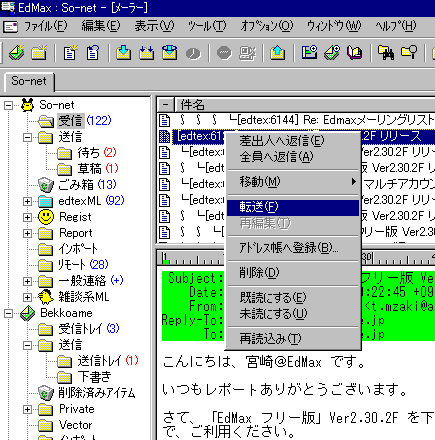Image resolution: width=435 pixels, height=440 pixels.
Task: Click the blue up-arrow send toolbar icon
Action: (x=278, y=53)
